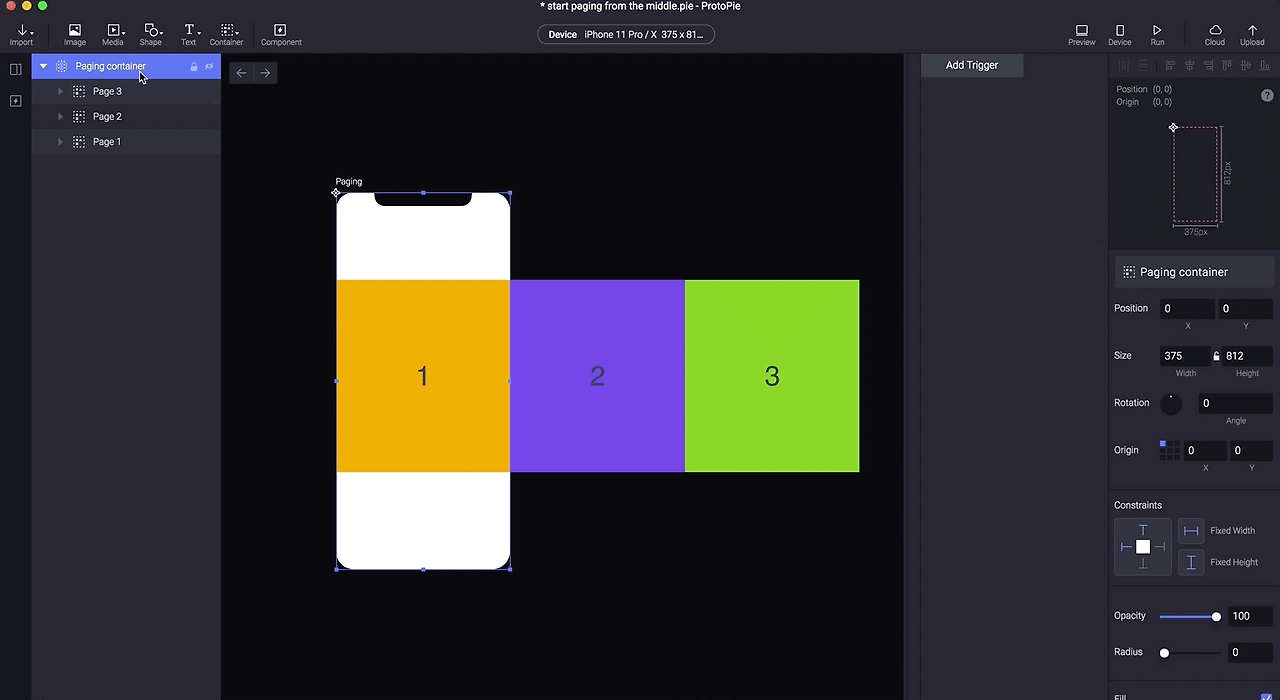Click the Size Width field
The image size is (1280, 700).
pyautogui.click(x=1185, y=356)
